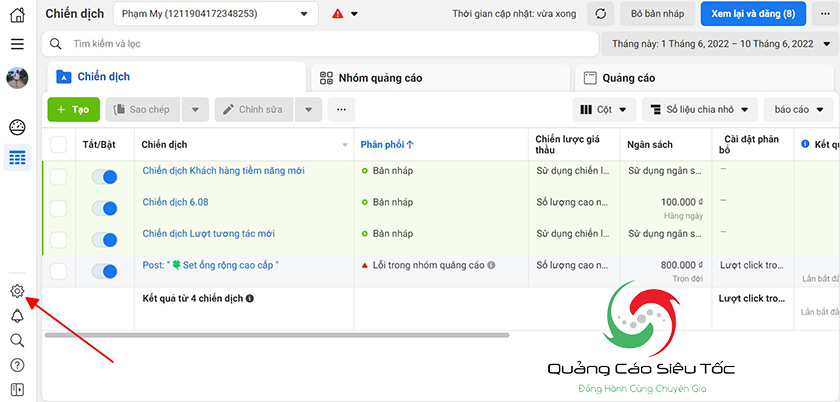840x402 pixels.
Task: Click the Sao chép button
Action: [143, 109]
